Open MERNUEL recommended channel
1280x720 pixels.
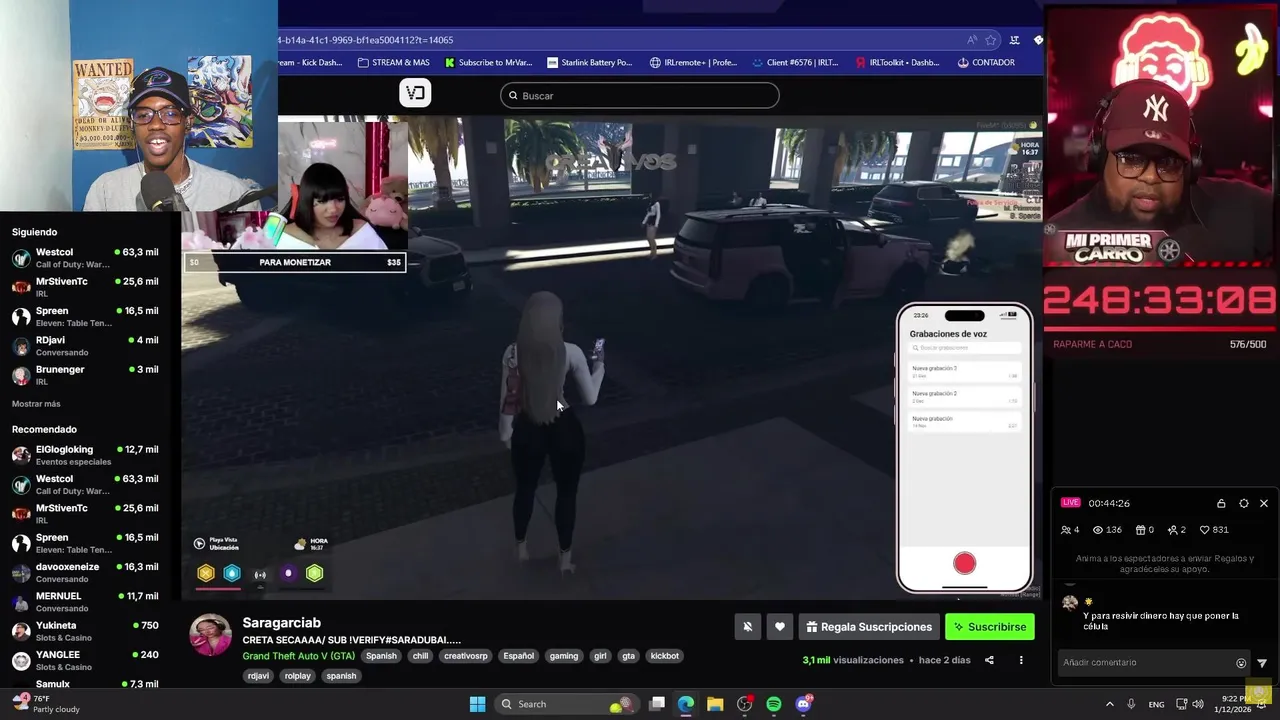click(85, 602)
